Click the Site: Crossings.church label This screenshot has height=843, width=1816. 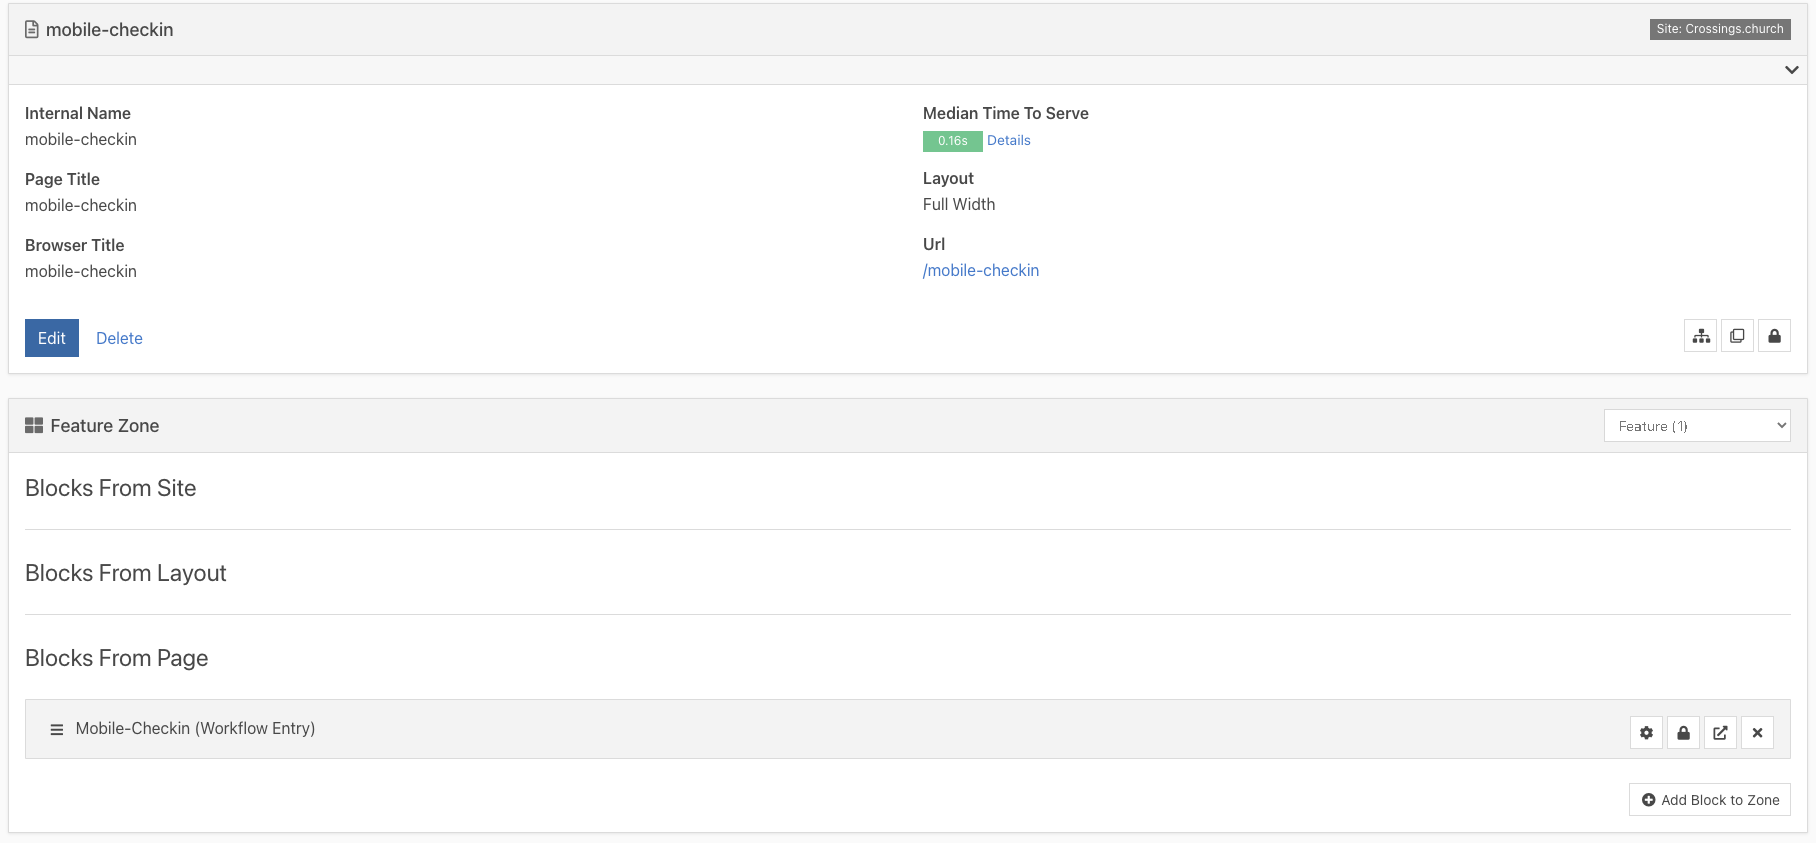1720,29
